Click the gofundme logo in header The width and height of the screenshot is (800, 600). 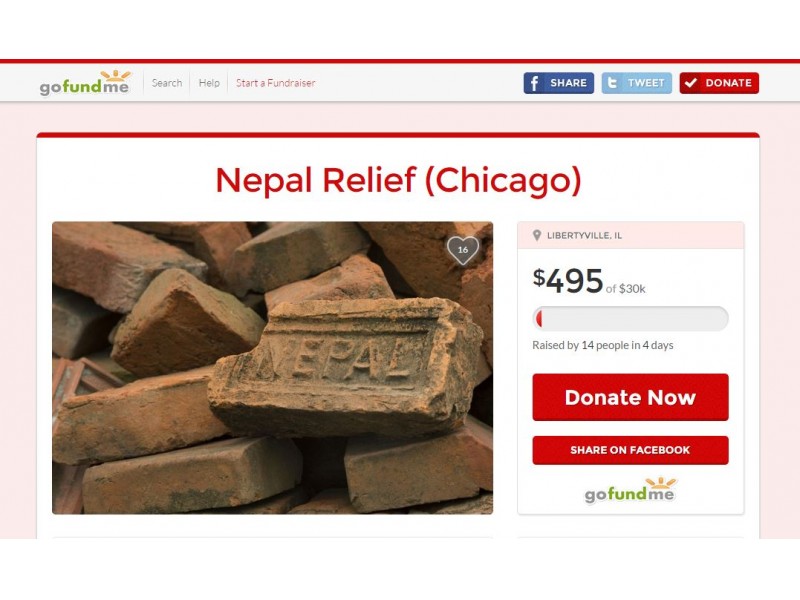click(x=85, y=83)
